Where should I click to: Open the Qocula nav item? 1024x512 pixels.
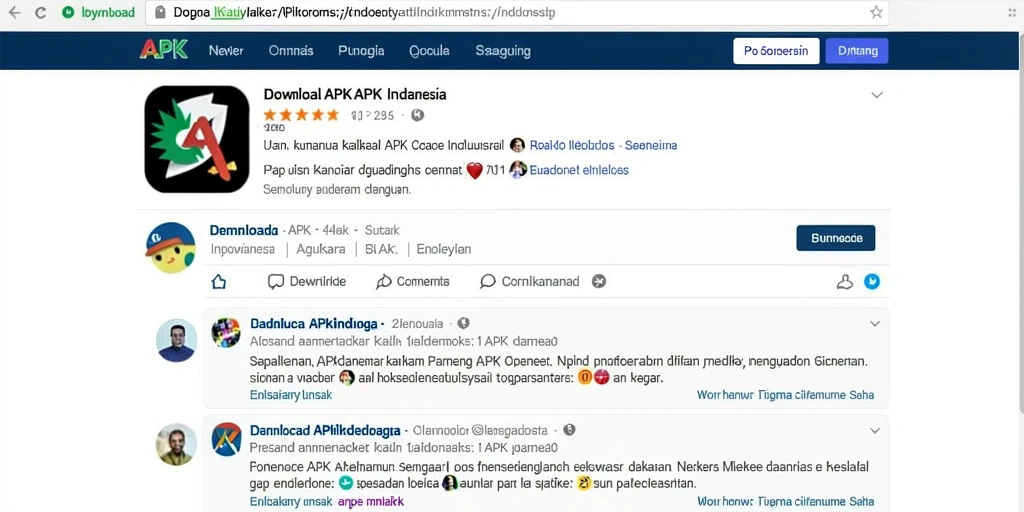[429, 50]
